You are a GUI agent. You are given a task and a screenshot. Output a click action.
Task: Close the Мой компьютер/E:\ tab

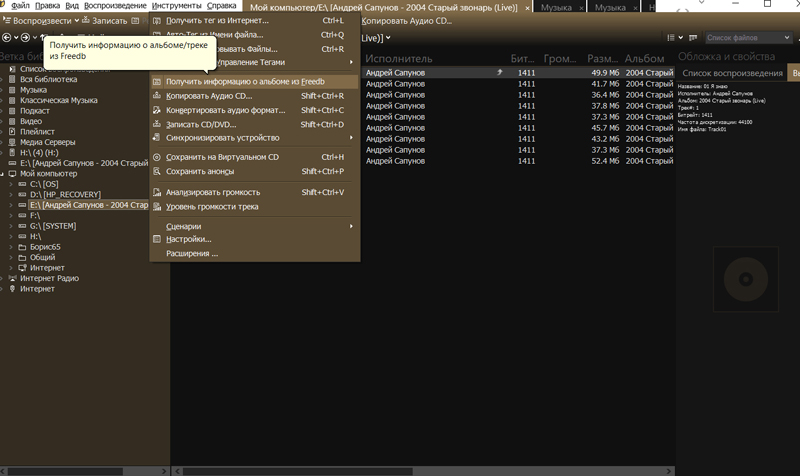coord(527,8)
